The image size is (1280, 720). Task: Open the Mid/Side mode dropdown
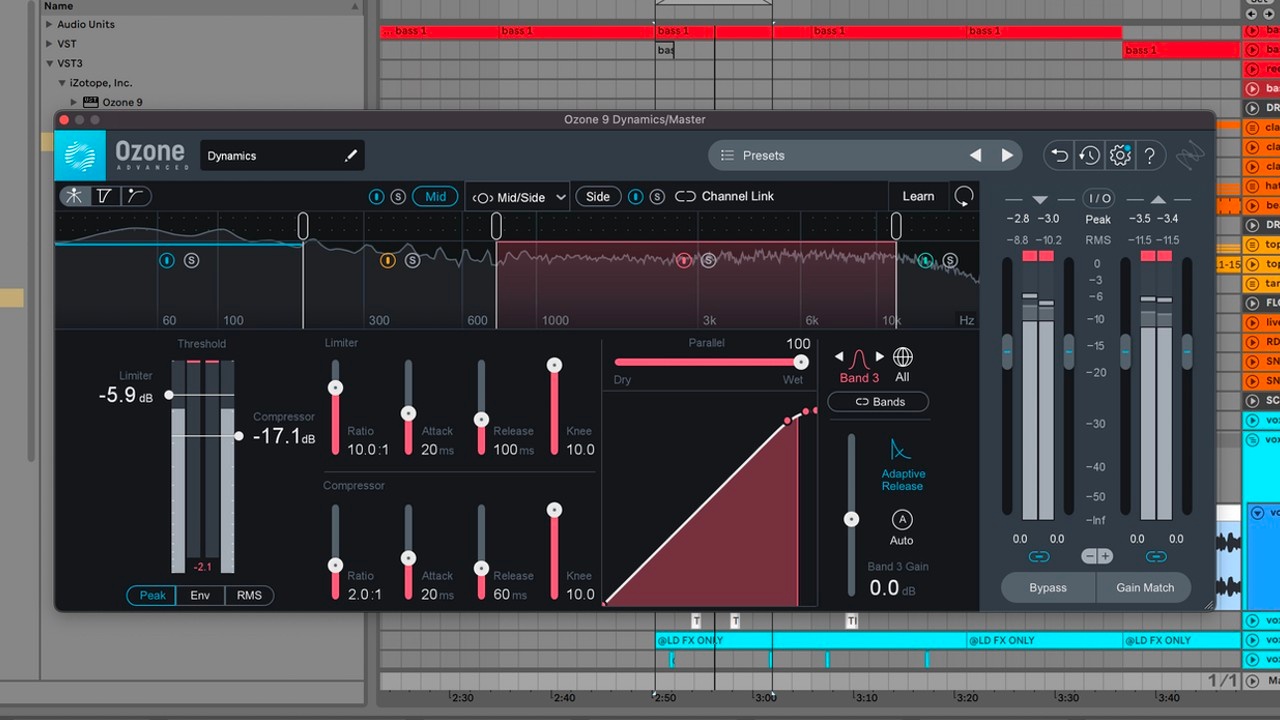pyautogui.click(x=518, y=197)
